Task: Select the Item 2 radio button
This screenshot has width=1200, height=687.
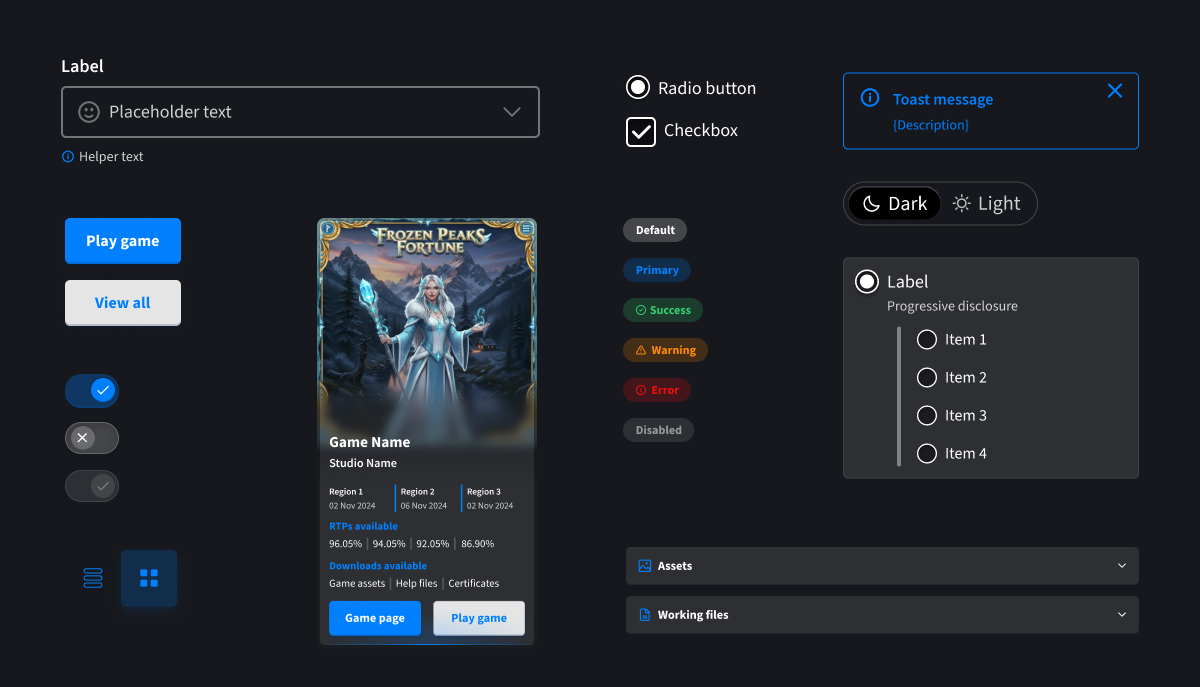Action: point(926,377)
